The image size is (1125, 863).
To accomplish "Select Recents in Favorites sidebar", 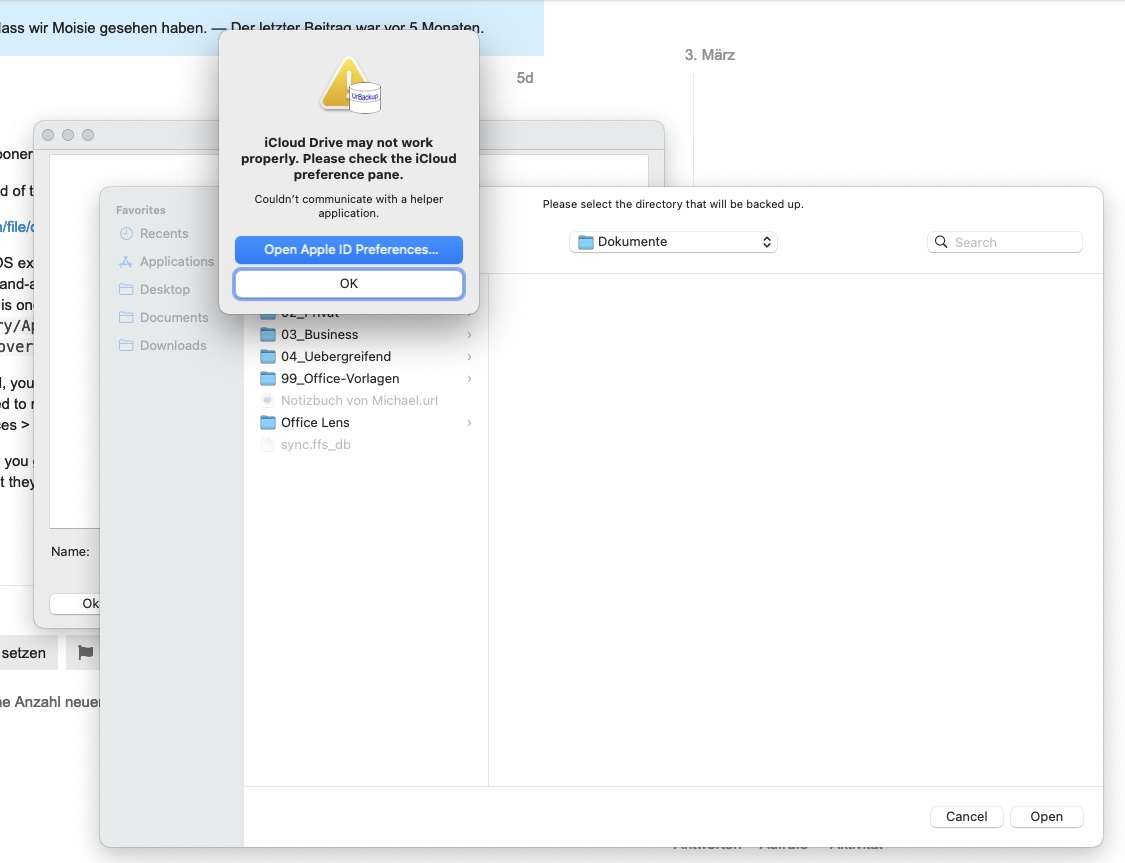I will 164,234.
